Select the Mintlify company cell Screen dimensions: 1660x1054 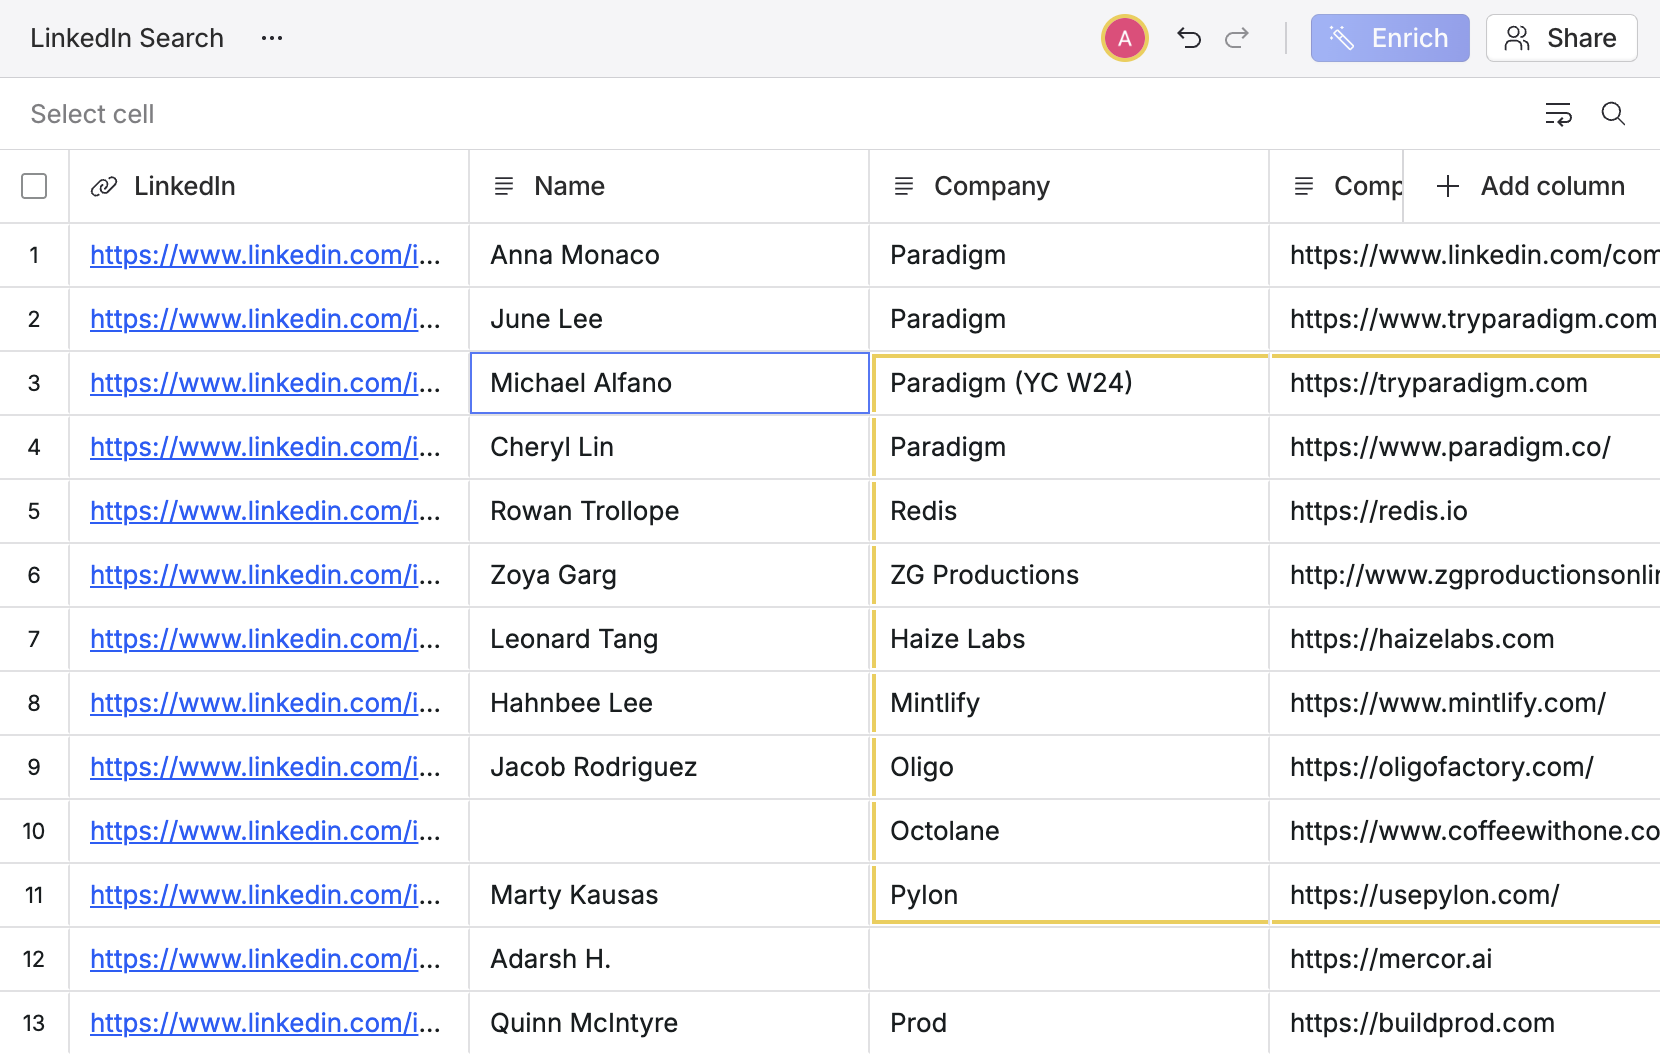[x=1069, y=703]
